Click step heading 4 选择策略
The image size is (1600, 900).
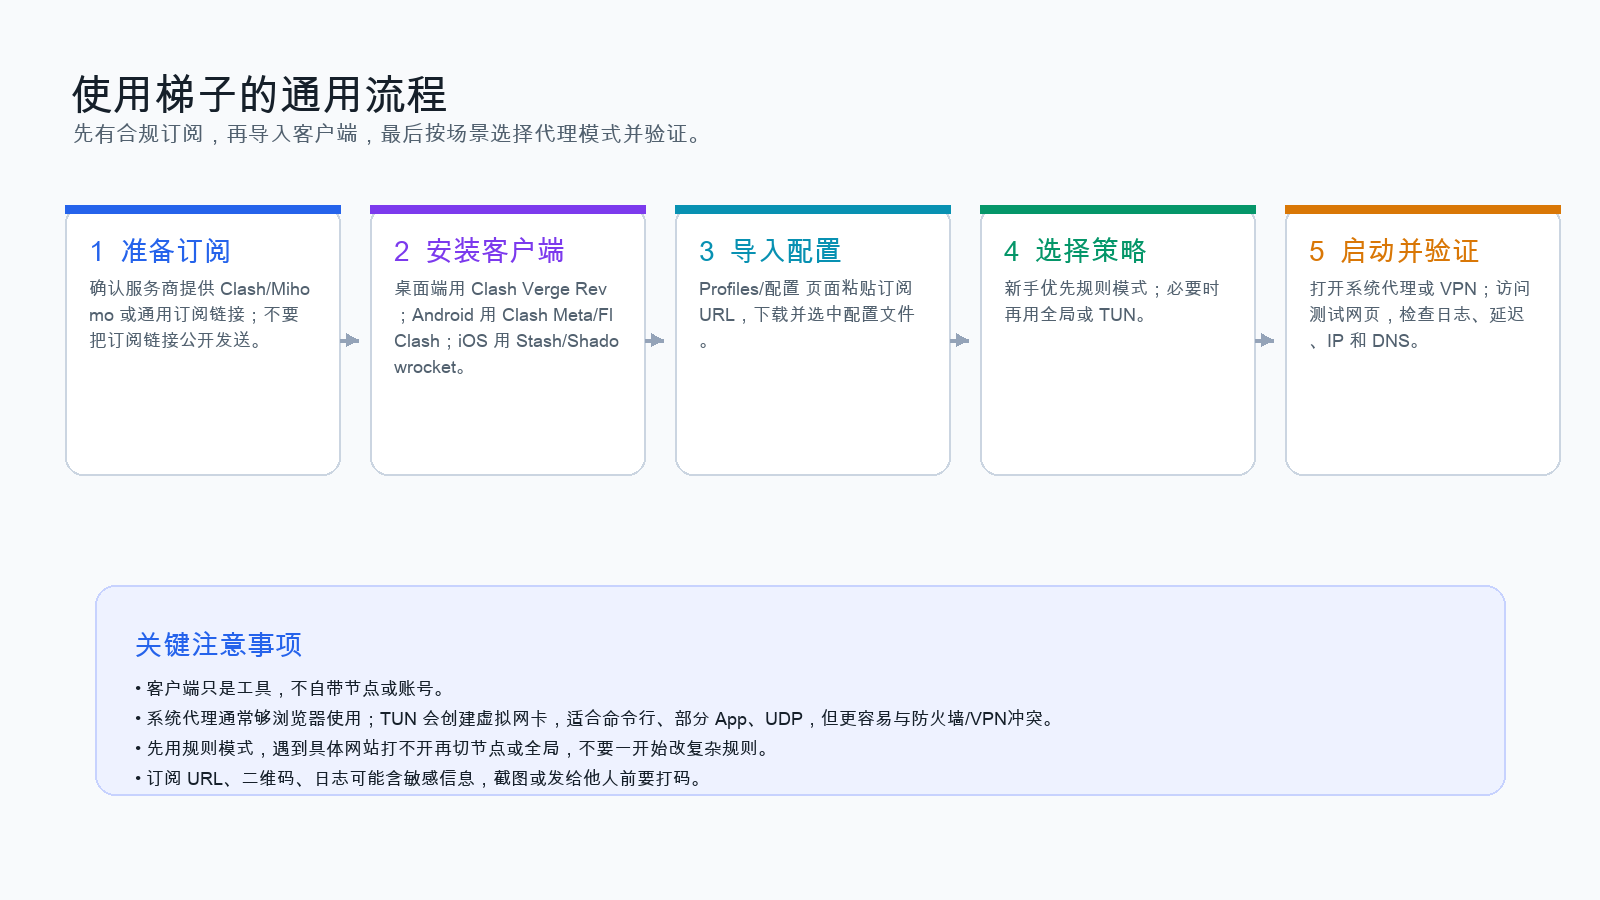coord(1075,251)
